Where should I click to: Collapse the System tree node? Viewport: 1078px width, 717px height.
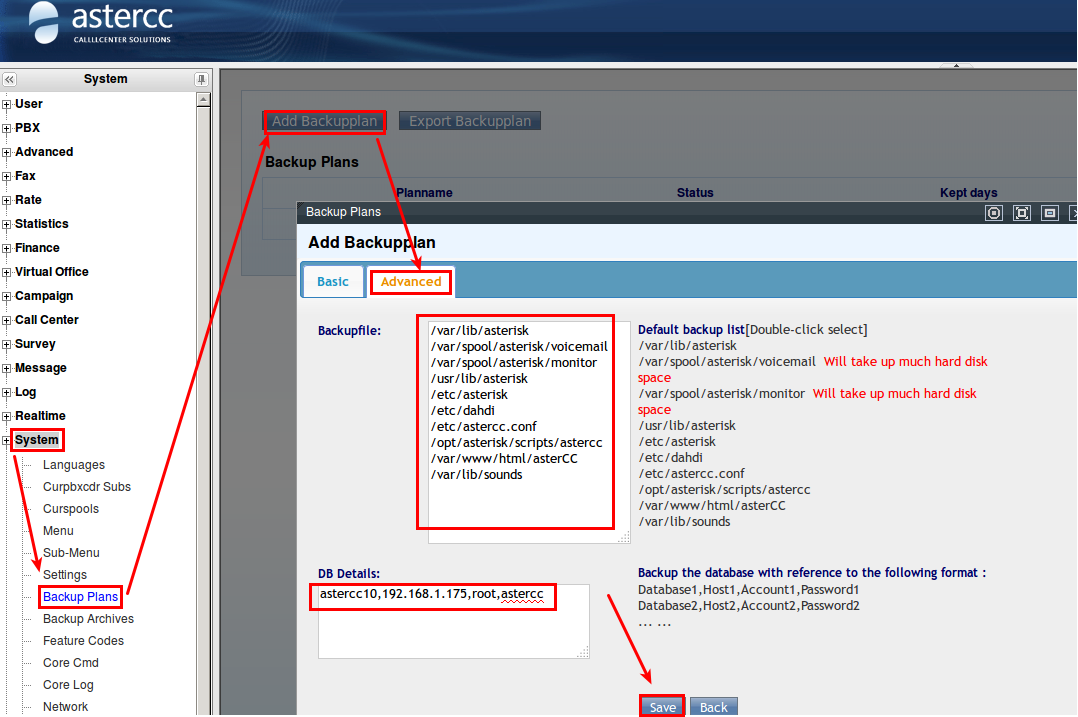pyautogui.click(x=7, y=440)
